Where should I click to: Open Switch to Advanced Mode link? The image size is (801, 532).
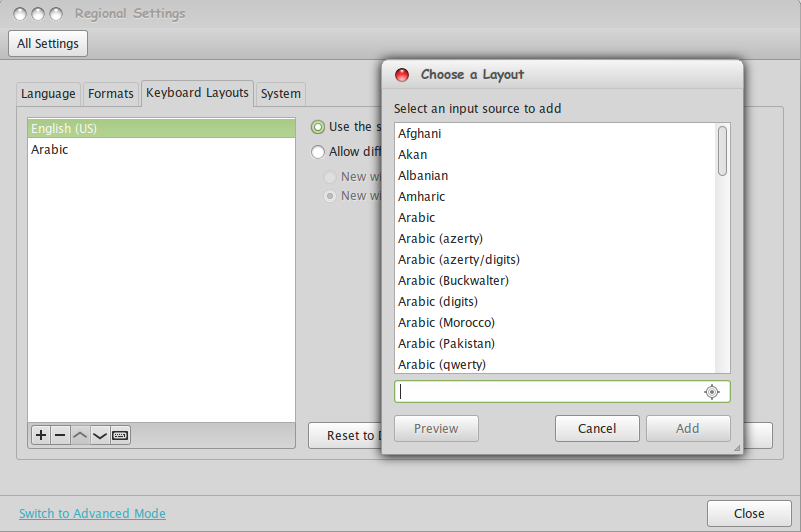tap(92, 514)
